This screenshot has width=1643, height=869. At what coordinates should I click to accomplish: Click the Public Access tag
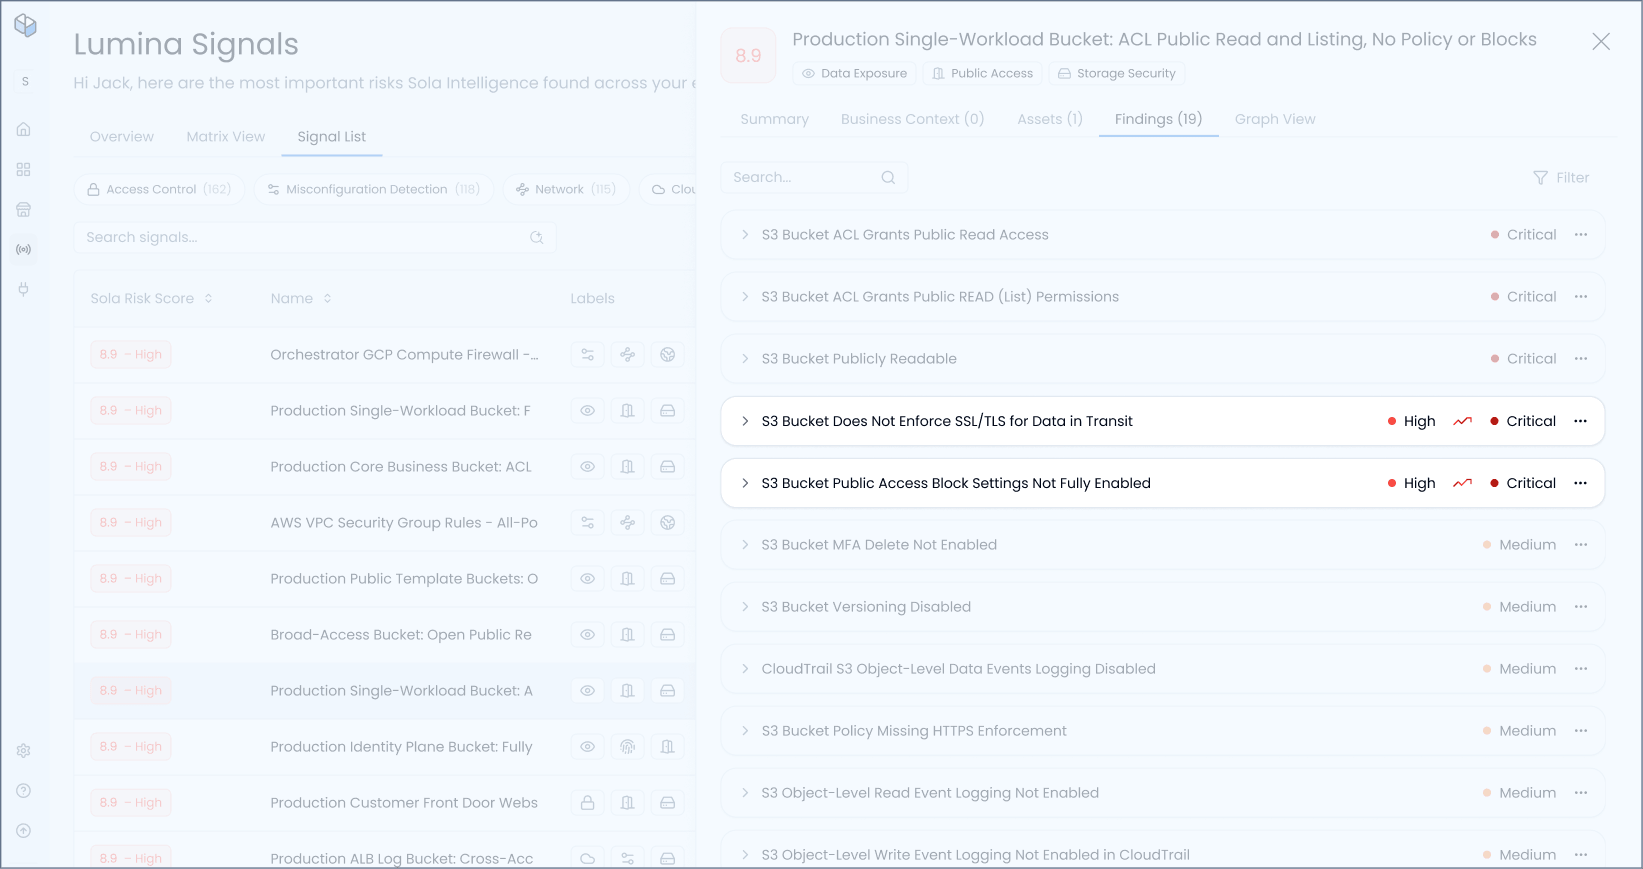coord(983,73)
